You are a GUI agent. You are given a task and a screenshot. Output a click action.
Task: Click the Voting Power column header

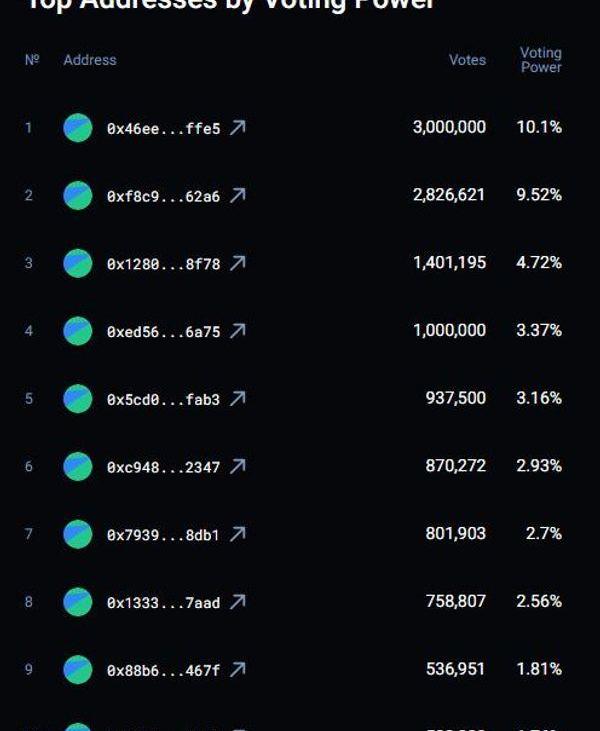541,60
